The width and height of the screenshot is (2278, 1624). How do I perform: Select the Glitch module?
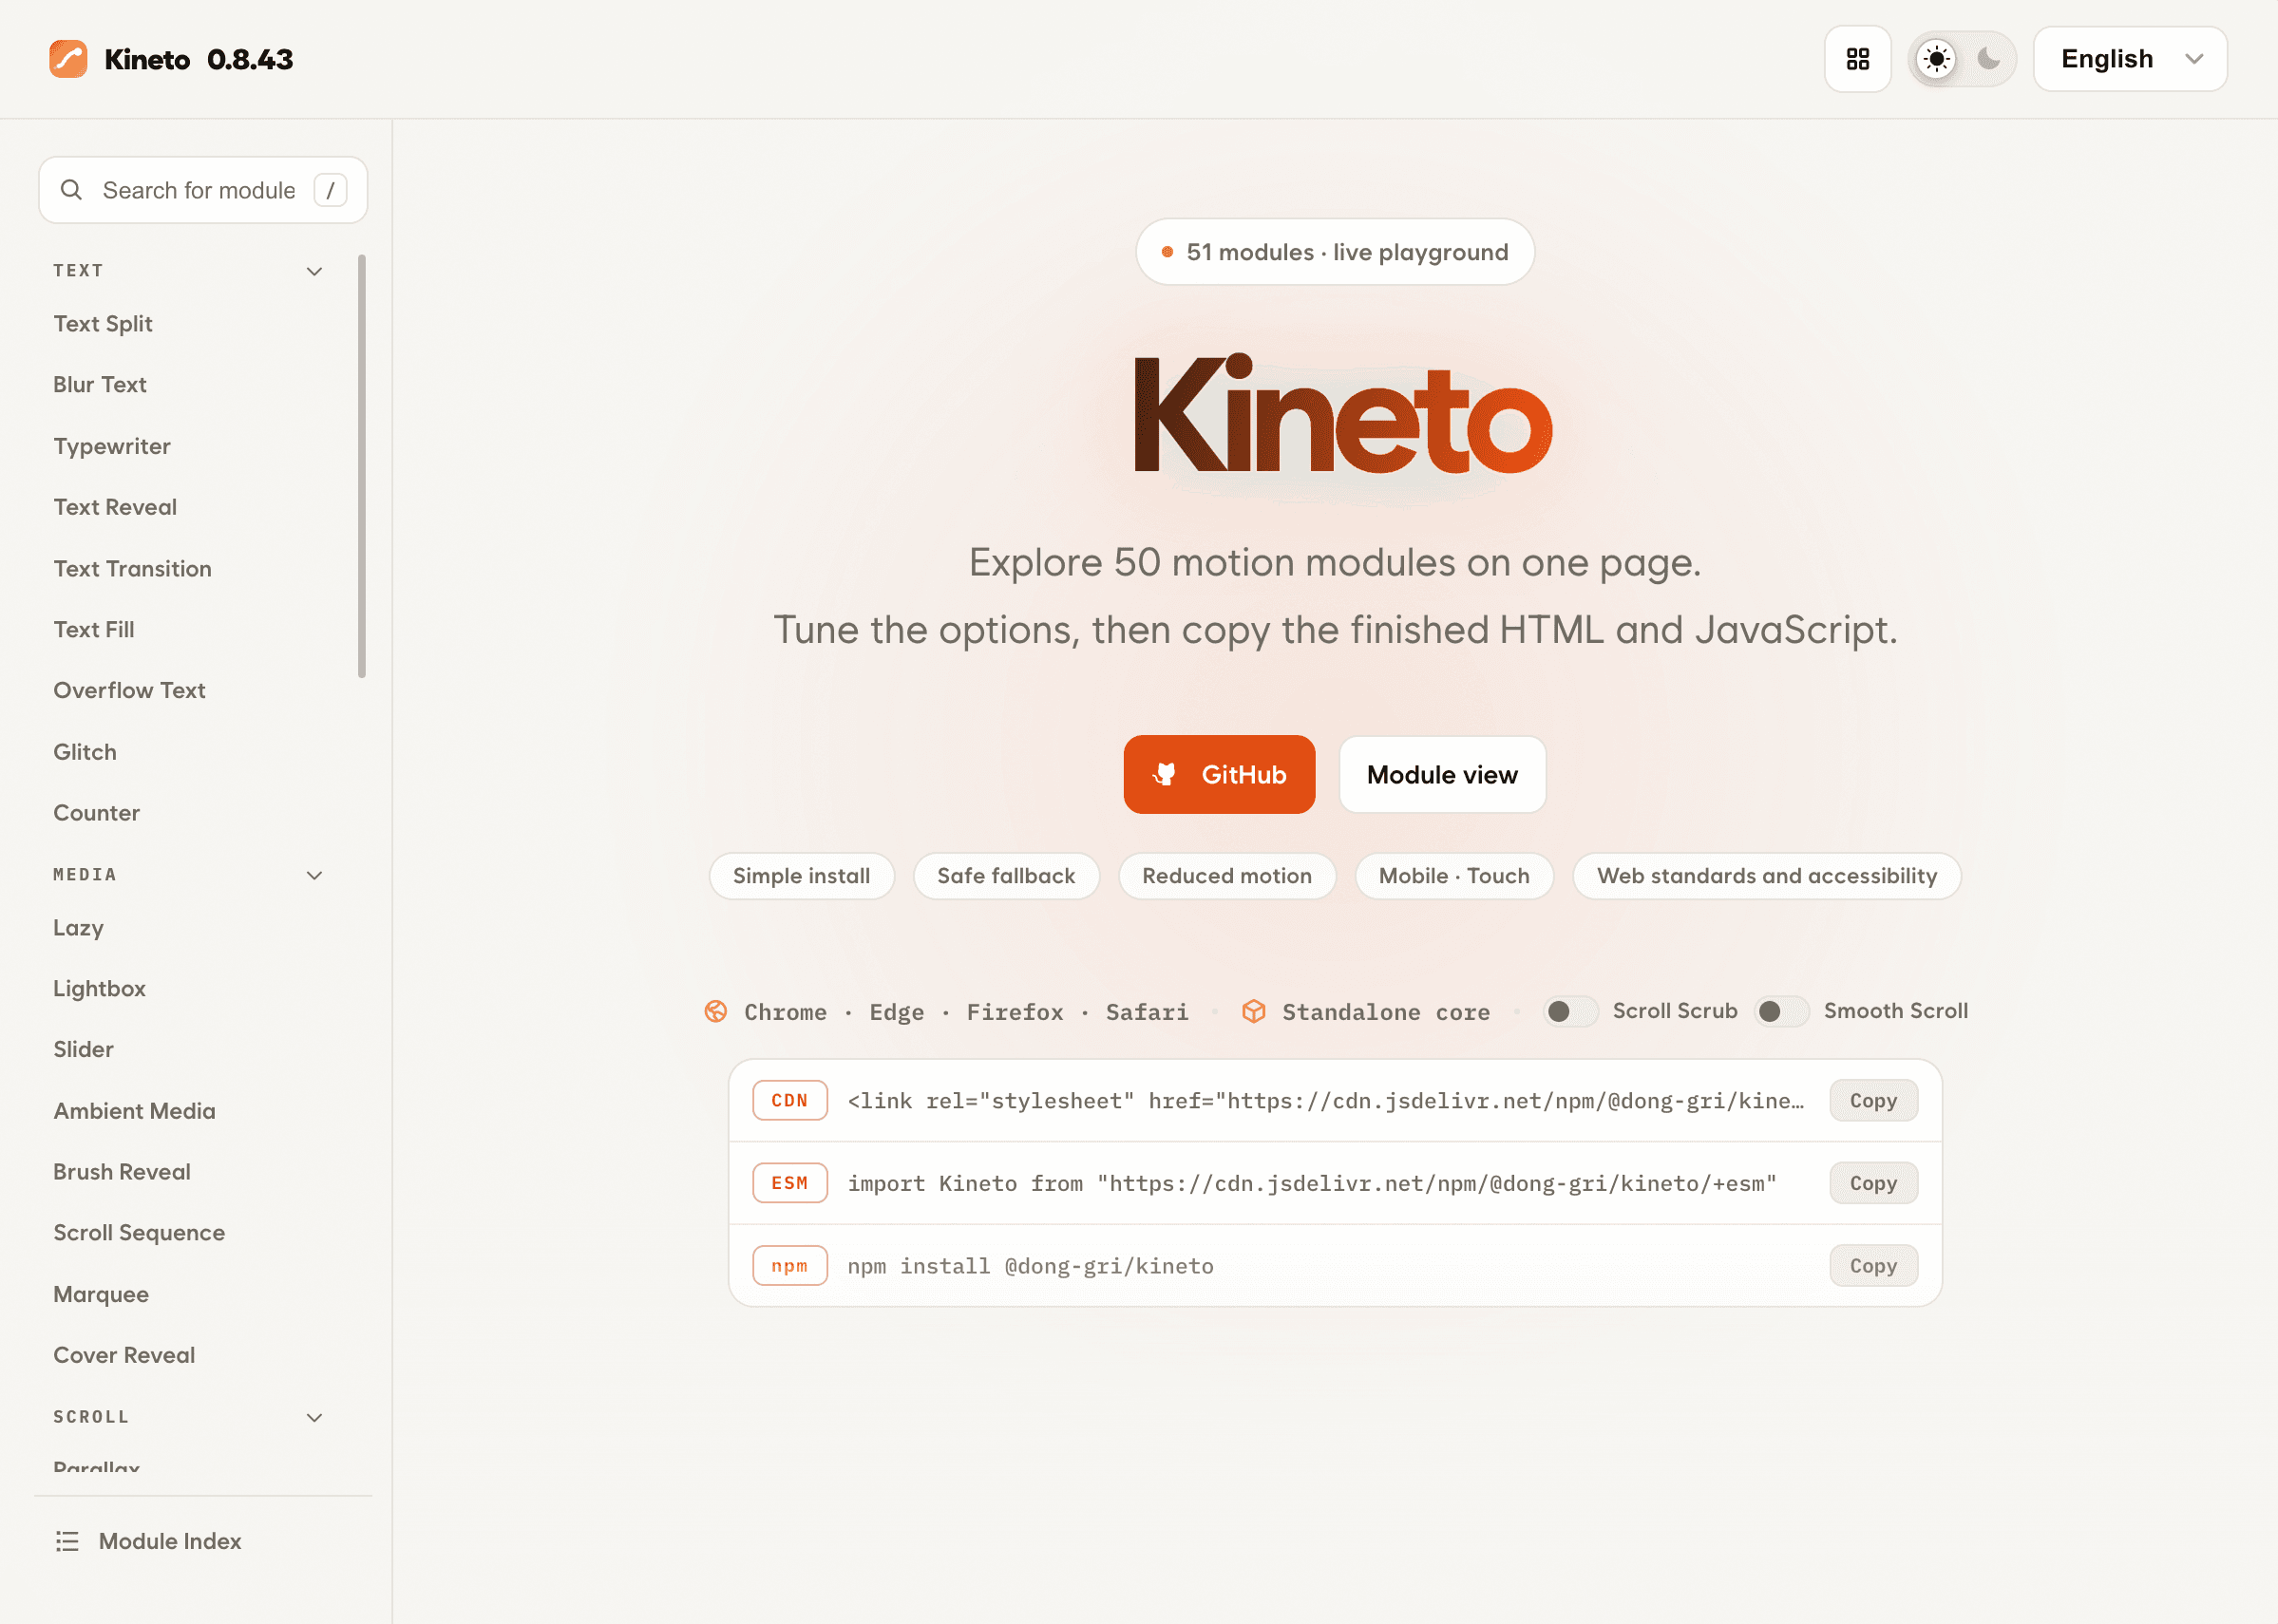(85, 752)
